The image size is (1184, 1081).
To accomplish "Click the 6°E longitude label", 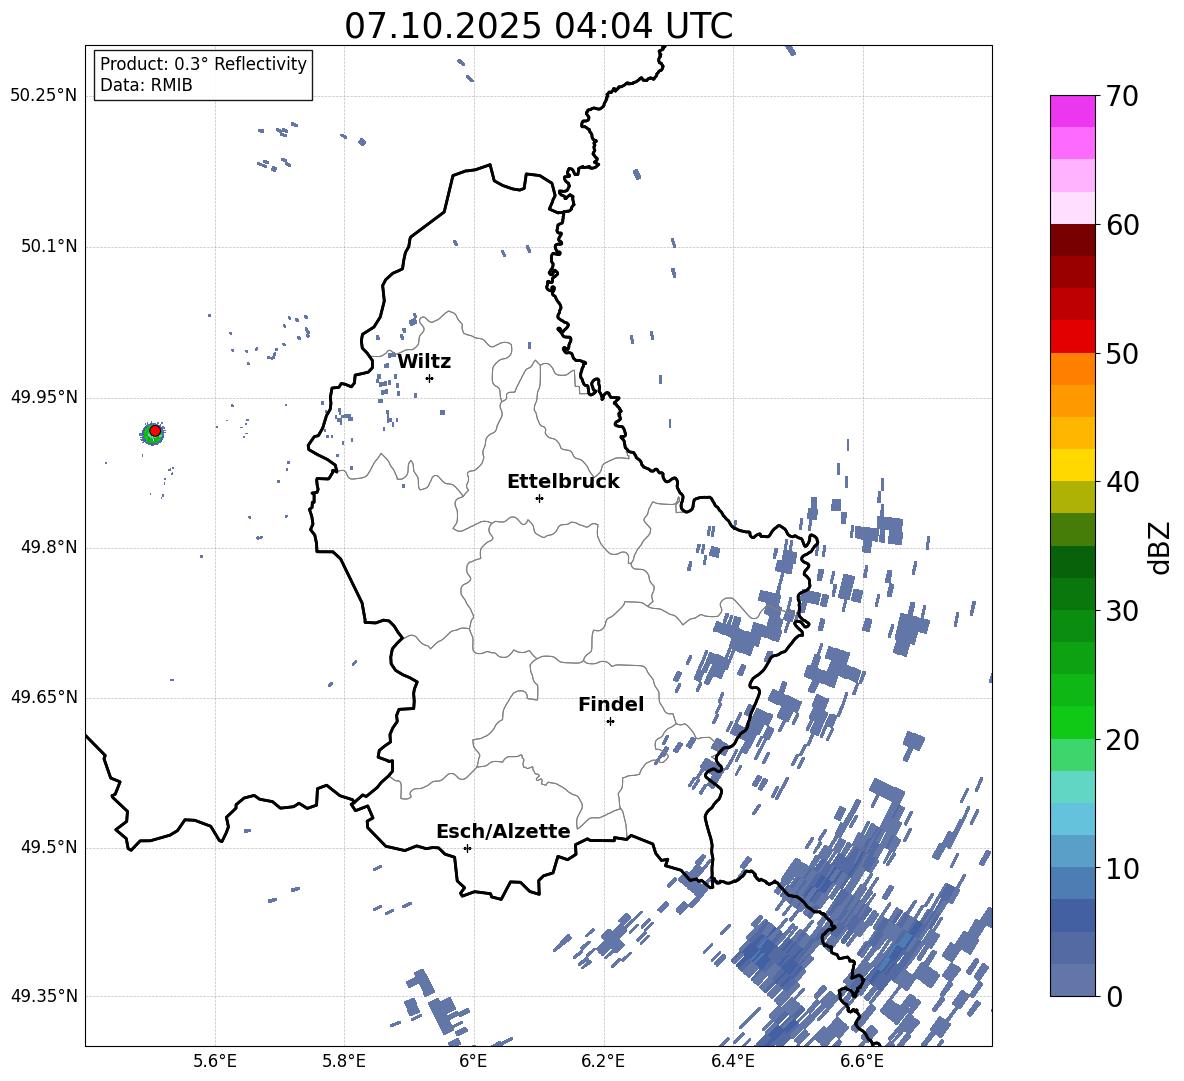I will coord(473,1062).
